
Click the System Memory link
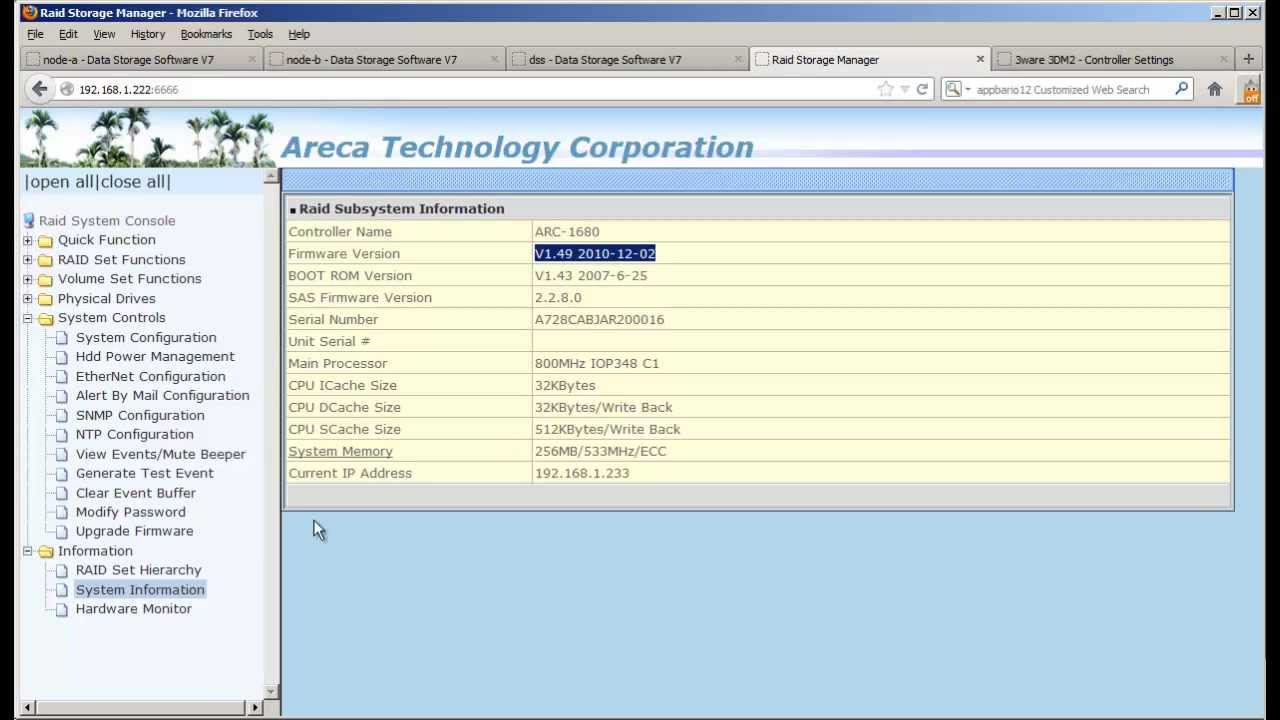click(x=340, y=451)
